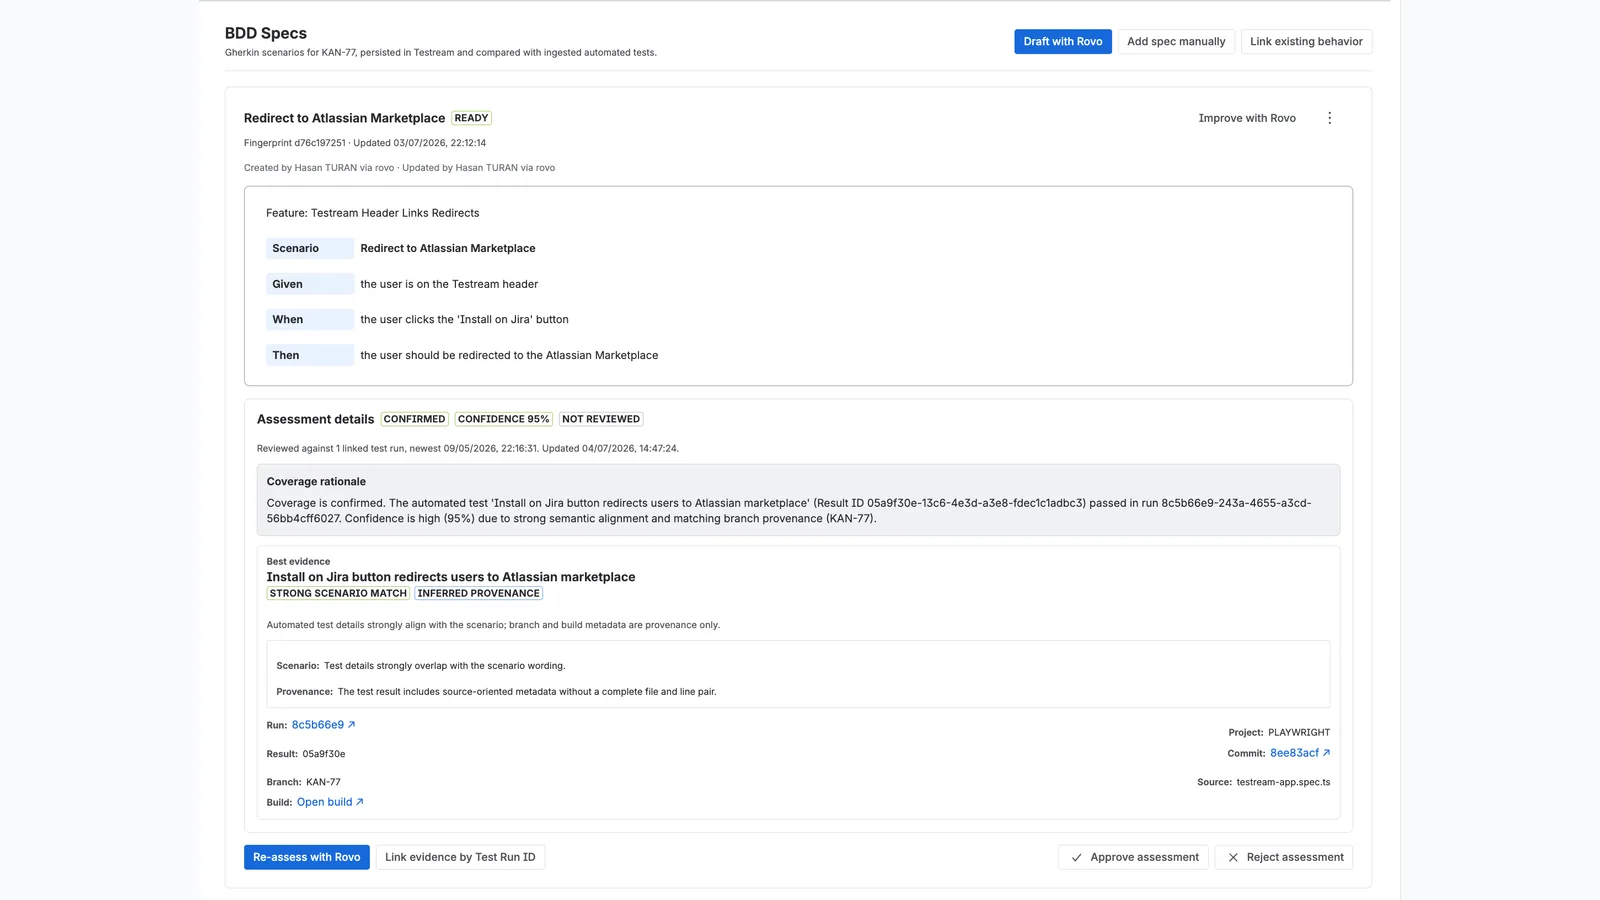Image resolution: width=1600 pixels, height=900 pixels.
Task: Click the READY status badge
Action: point(471,118)
